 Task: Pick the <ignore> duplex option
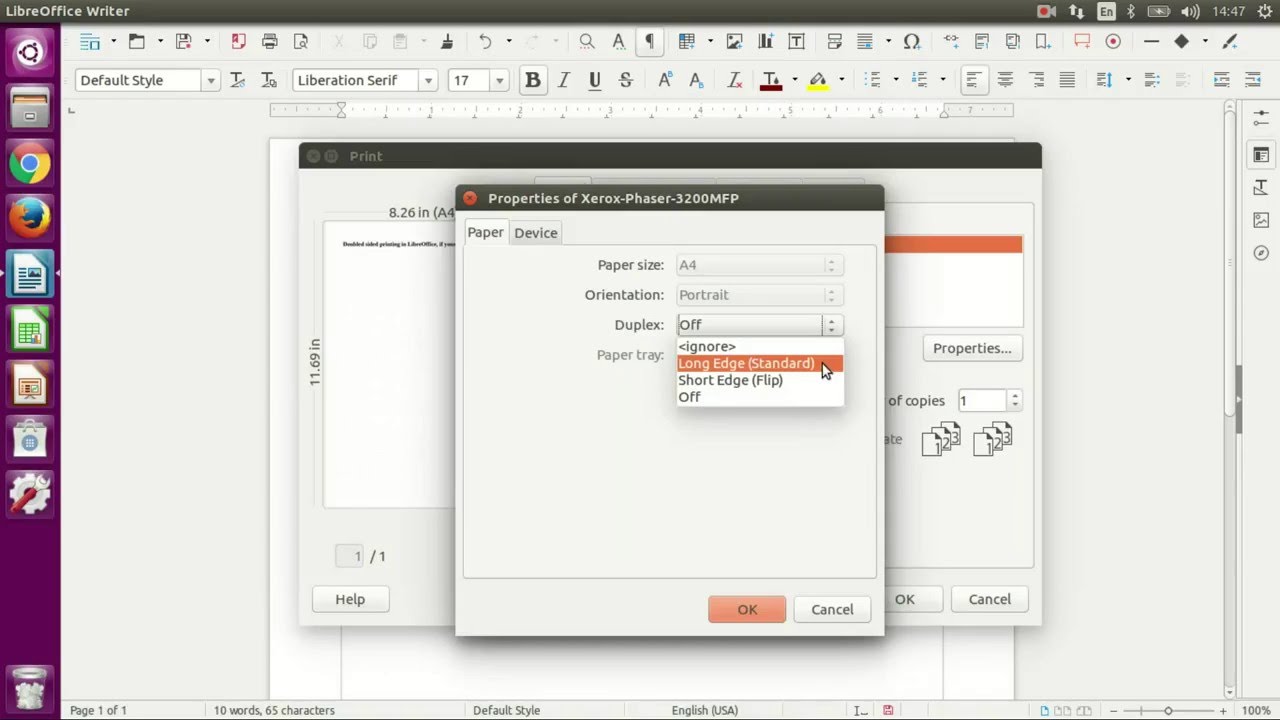coord(760,347)
